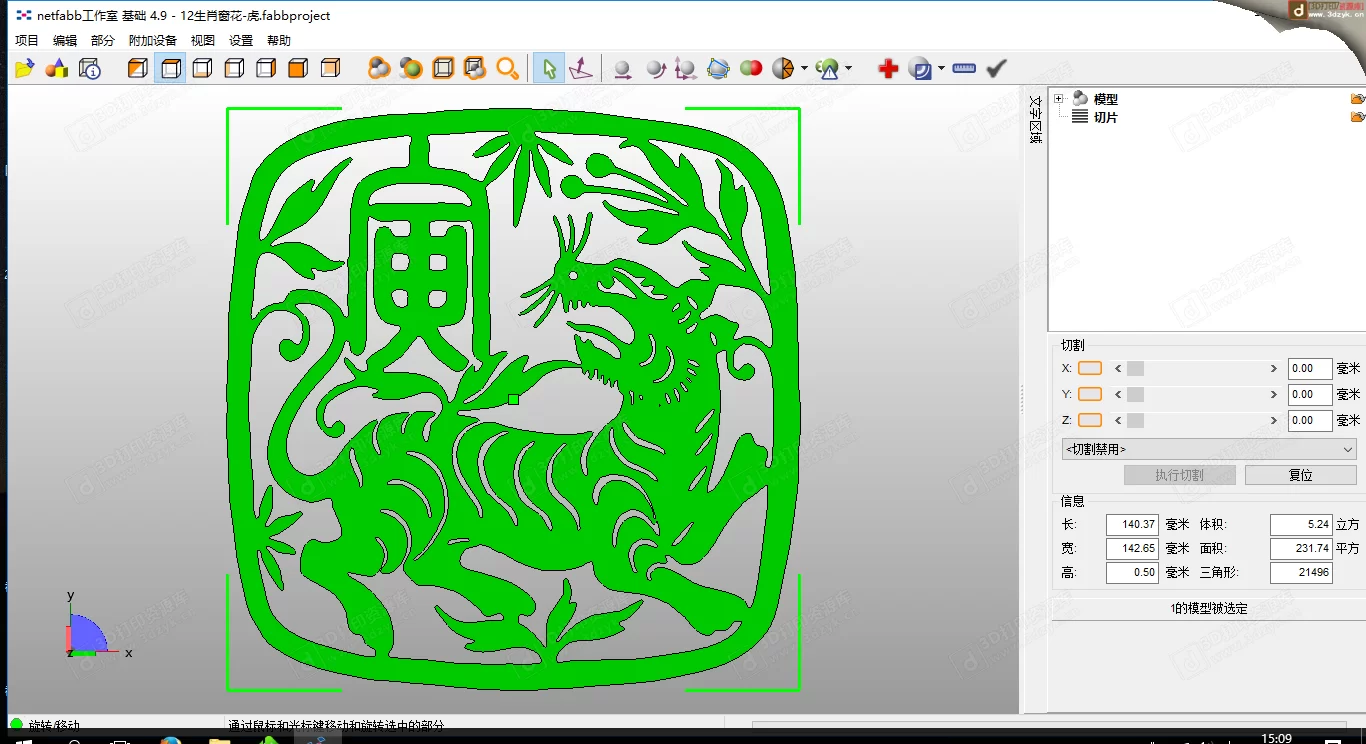The width and height of the screenshot is (1366, 744).
Task: Expand the 模型 tree node
Action: pos(1058,99)
